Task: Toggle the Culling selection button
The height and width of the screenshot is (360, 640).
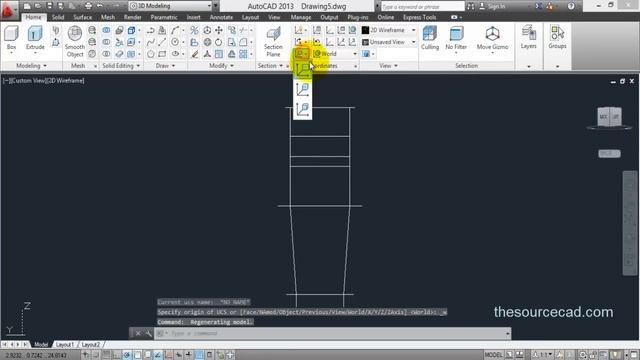Action: 430,38
